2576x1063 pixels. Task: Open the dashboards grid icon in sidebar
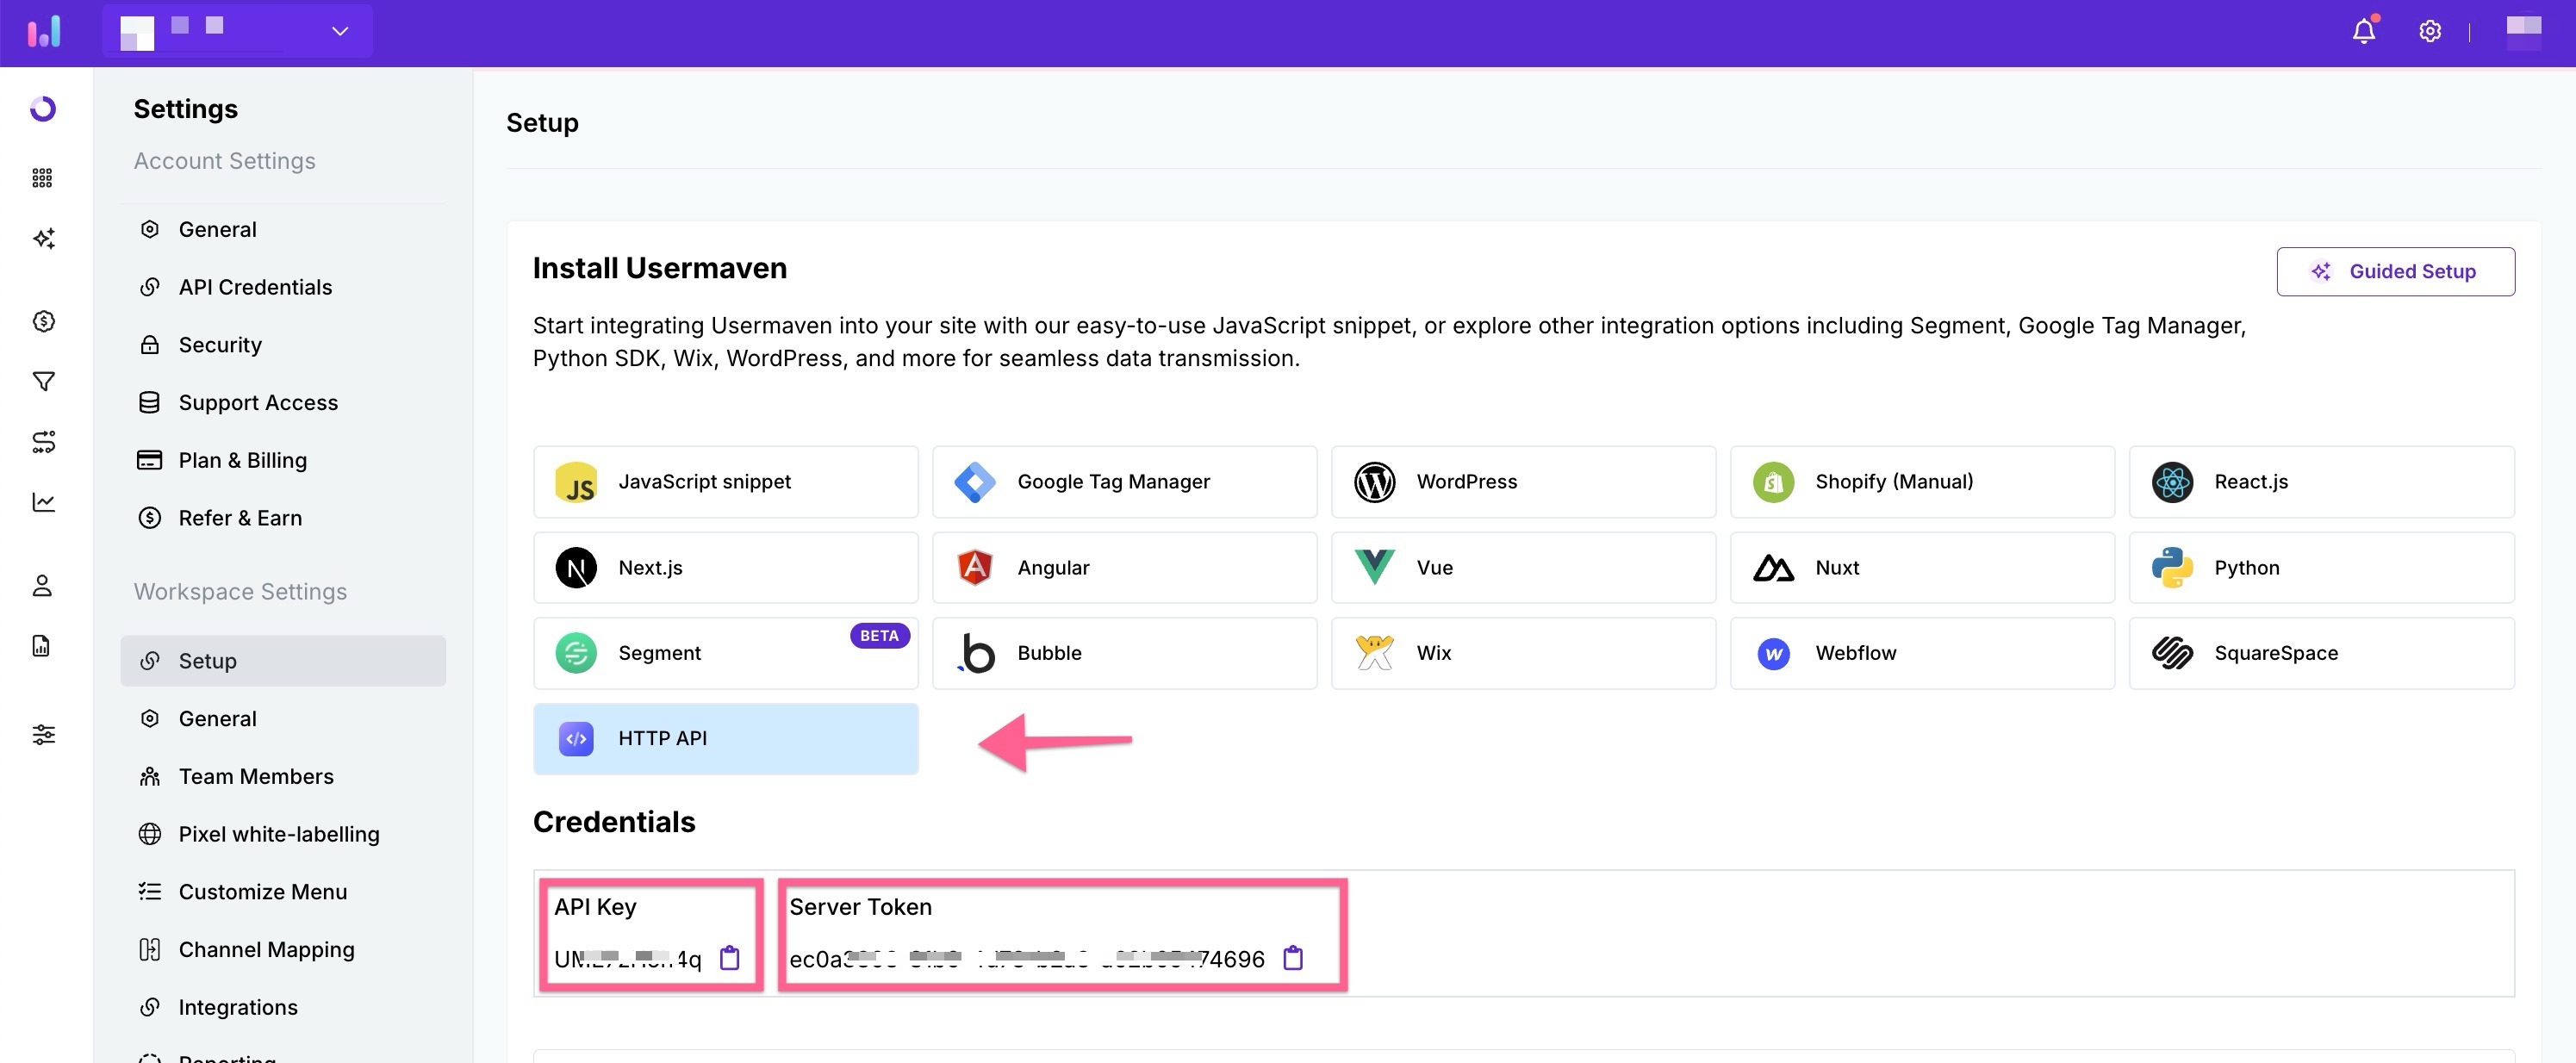tap(42, 177)
